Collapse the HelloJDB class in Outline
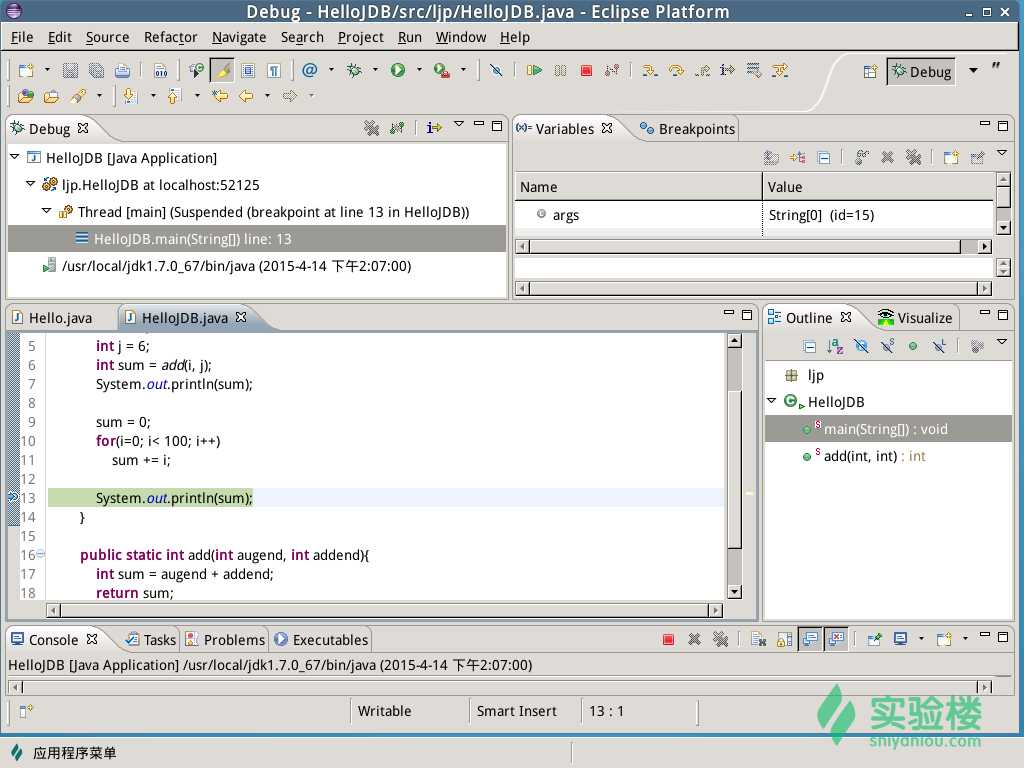Viewport: 1024px width, 768px height. pyautogui.click(x=772, y=401)
